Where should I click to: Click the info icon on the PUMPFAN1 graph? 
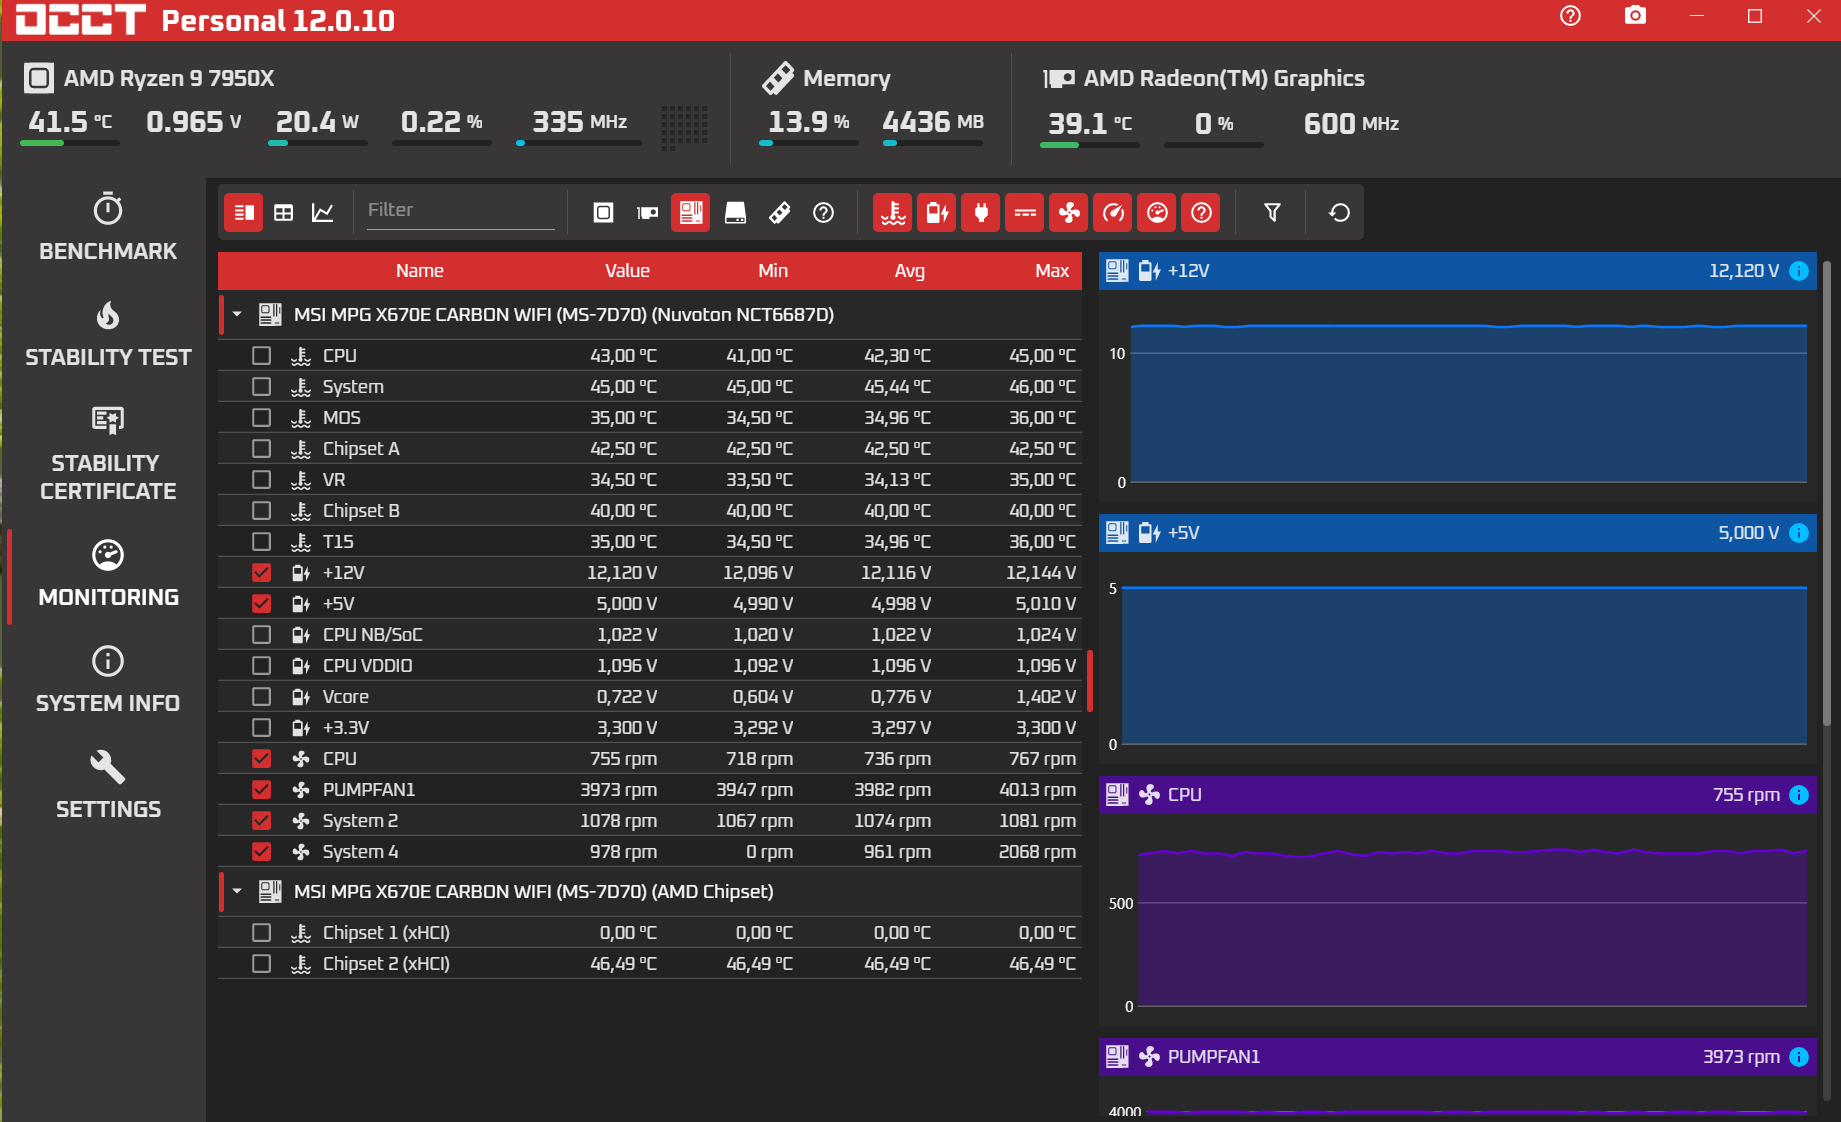click(1798, 1057)
